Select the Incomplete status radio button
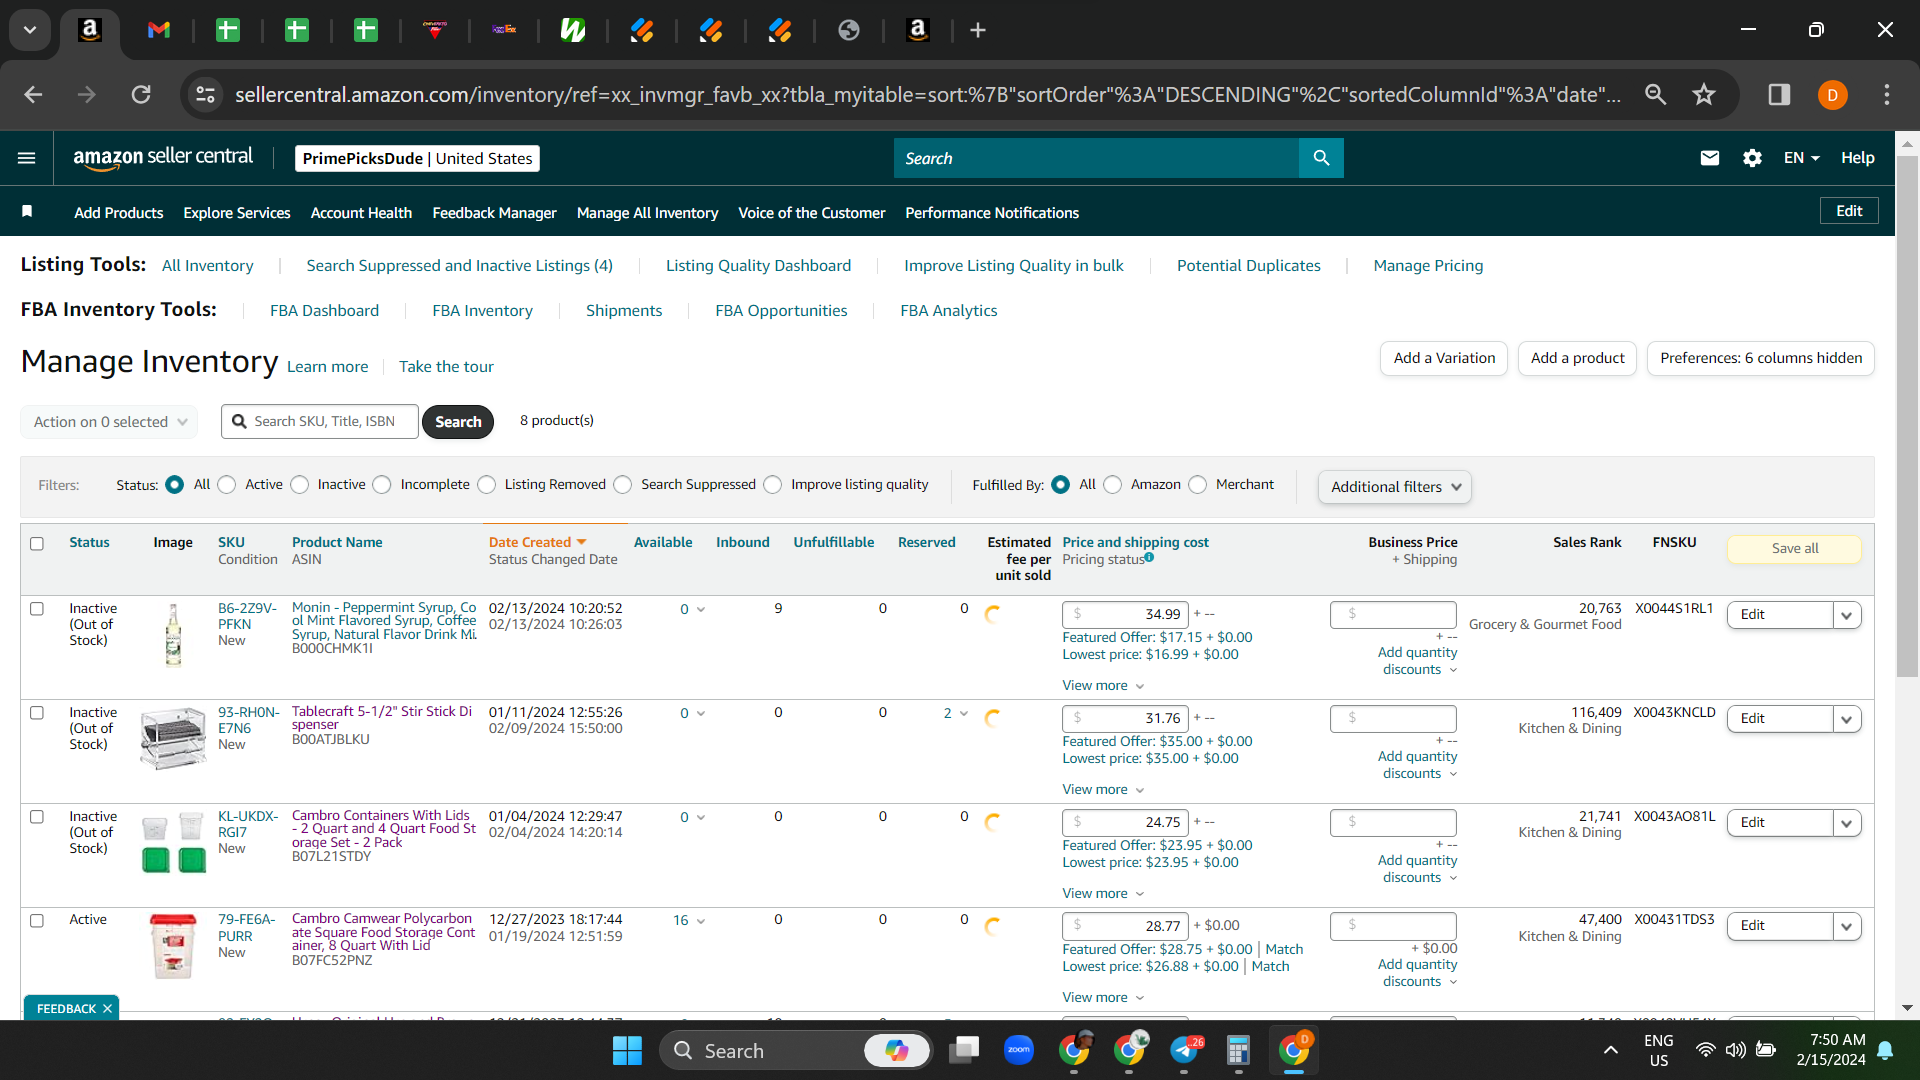The image size is (1920, 1080). coord(382,484)
